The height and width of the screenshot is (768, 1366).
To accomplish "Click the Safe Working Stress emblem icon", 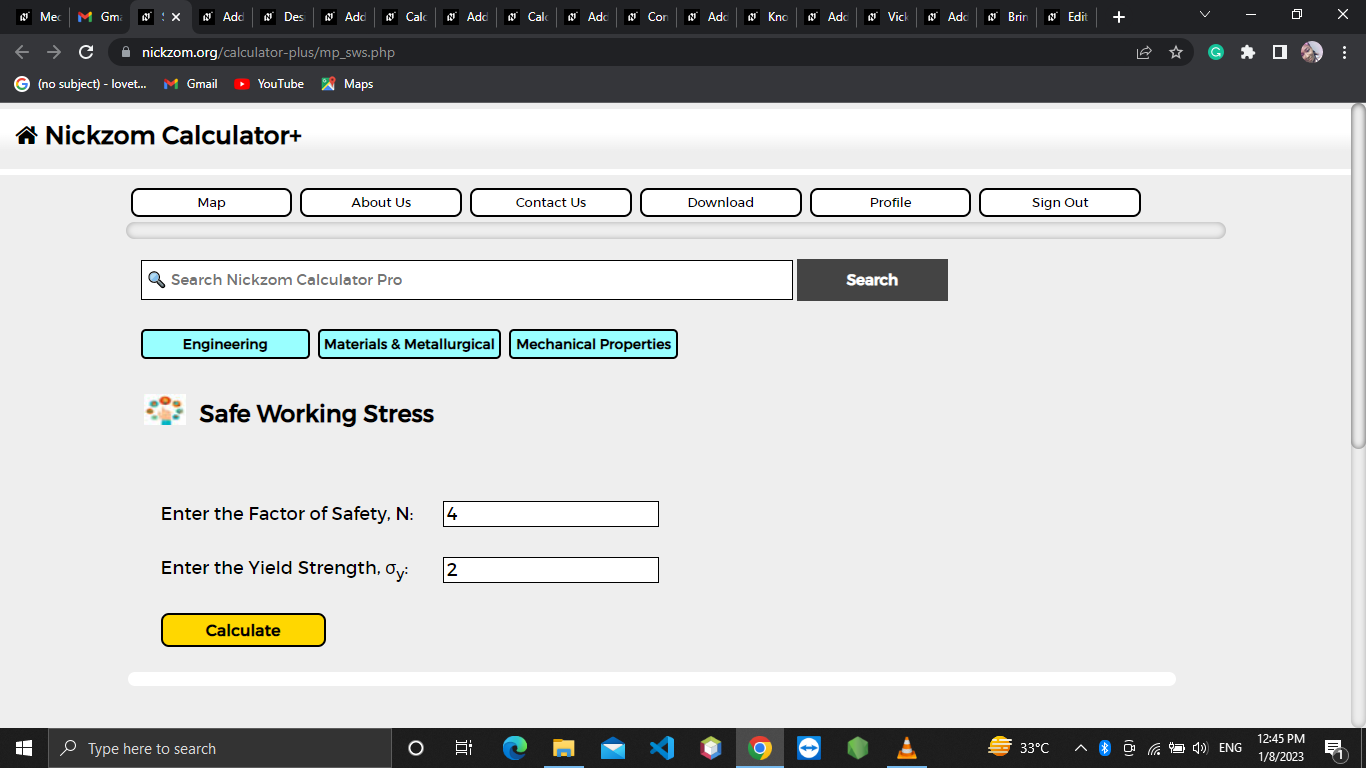I will point(165,411).
